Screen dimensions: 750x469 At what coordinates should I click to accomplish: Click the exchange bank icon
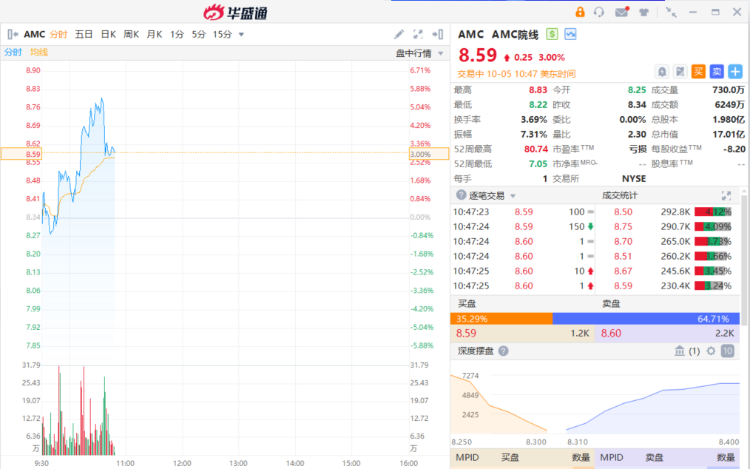click(680, 351)
